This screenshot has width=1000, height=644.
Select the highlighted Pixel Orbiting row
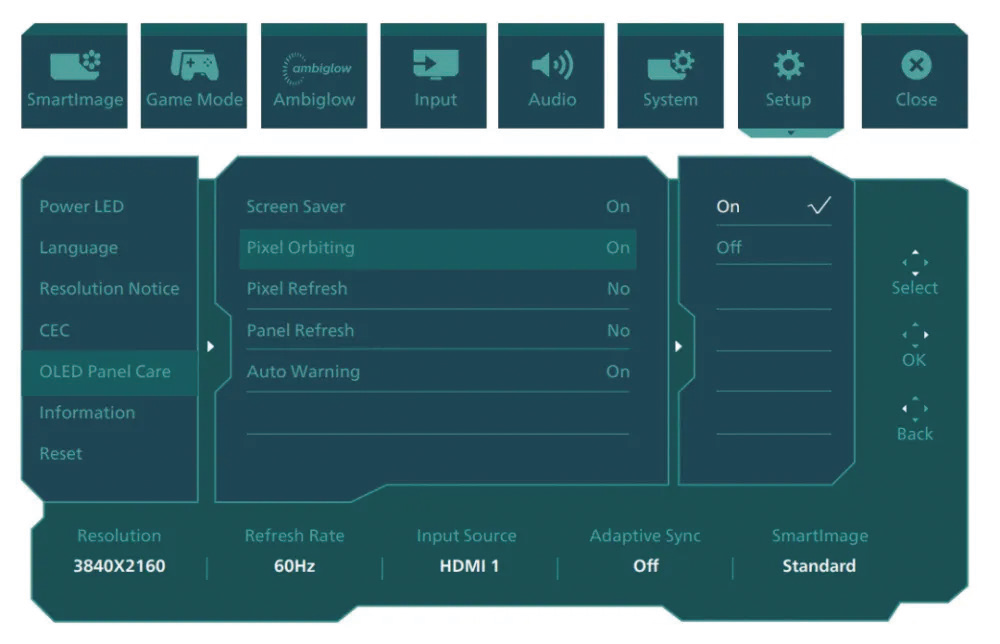click(438, 248)
